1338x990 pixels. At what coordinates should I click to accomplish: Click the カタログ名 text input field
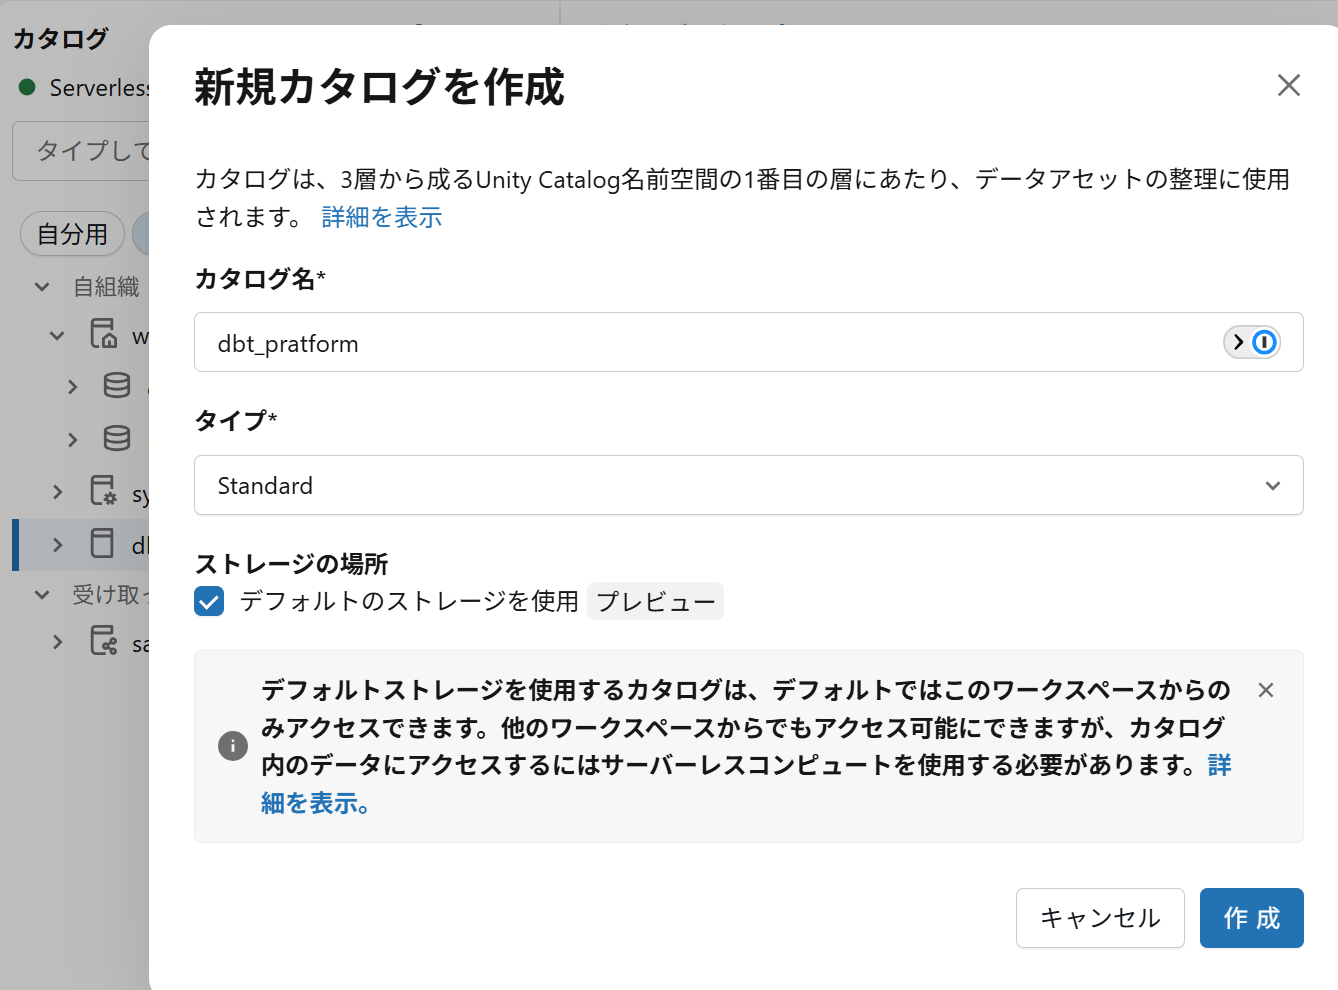click(x=700, y=343)
